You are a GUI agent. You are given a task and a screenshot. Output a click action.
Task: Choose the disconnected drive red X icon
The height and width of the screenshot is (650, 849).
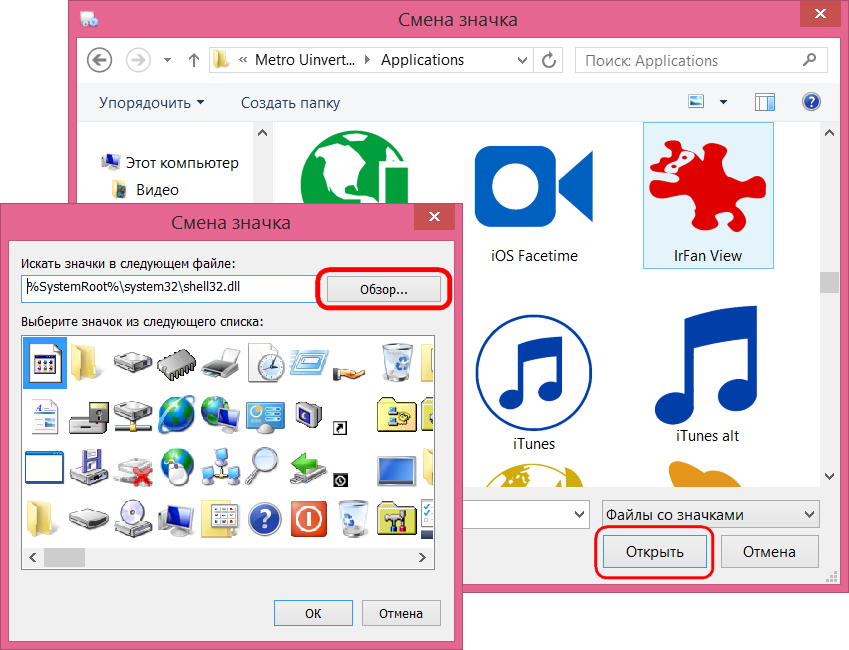[x=134, y=471]
